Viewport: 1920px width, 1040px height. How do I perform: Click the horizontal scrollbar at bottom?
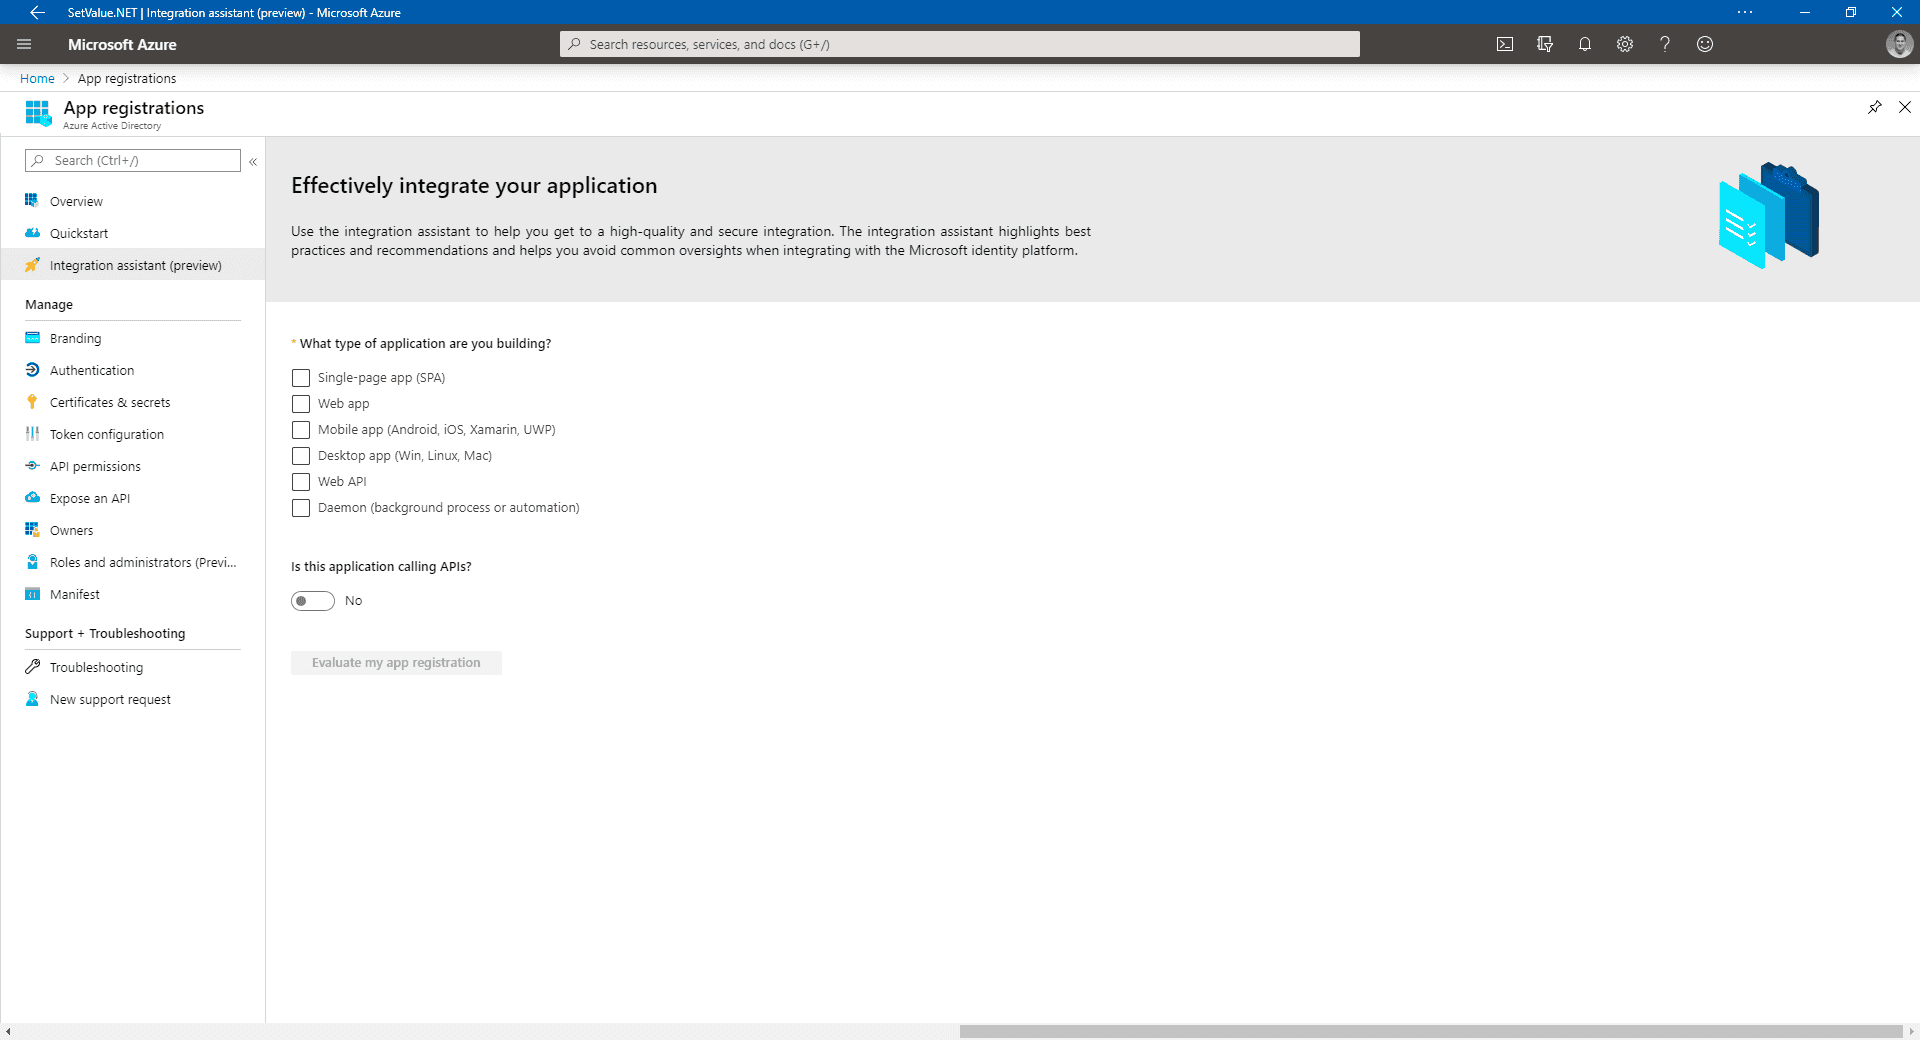click(1430, 1031)
